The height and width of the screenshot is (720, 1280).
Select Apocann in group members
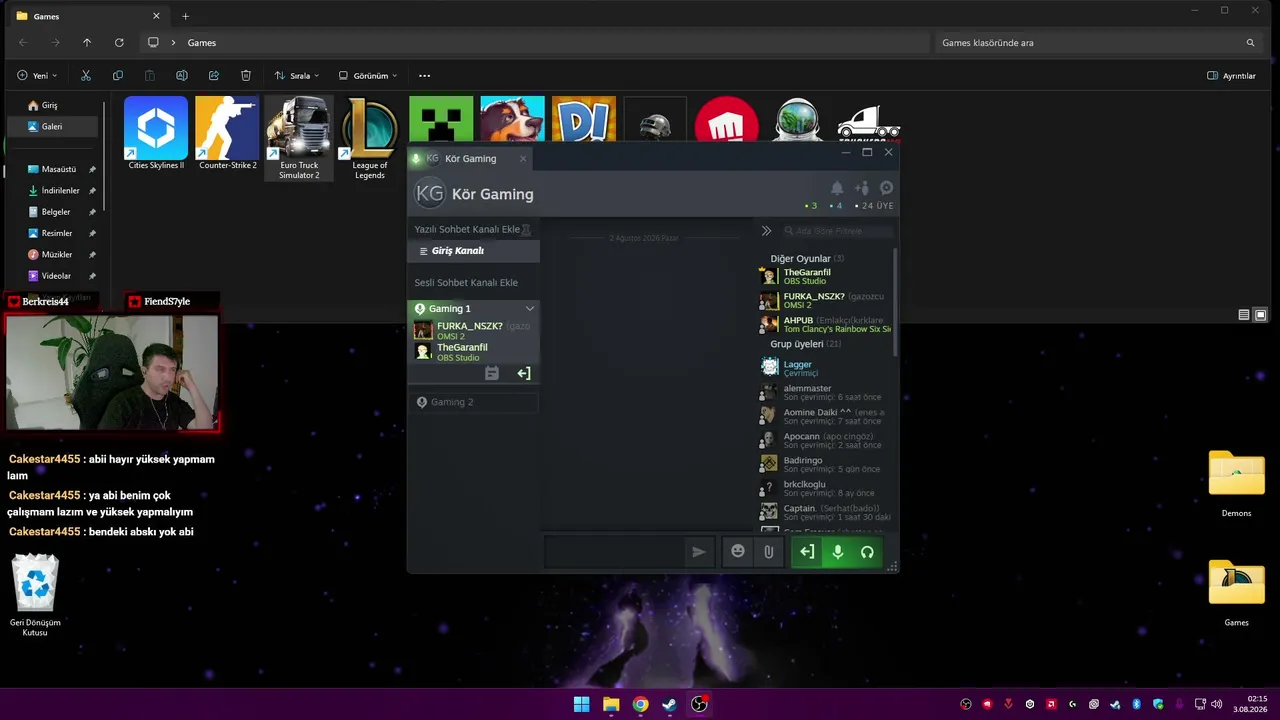point(824,440)
